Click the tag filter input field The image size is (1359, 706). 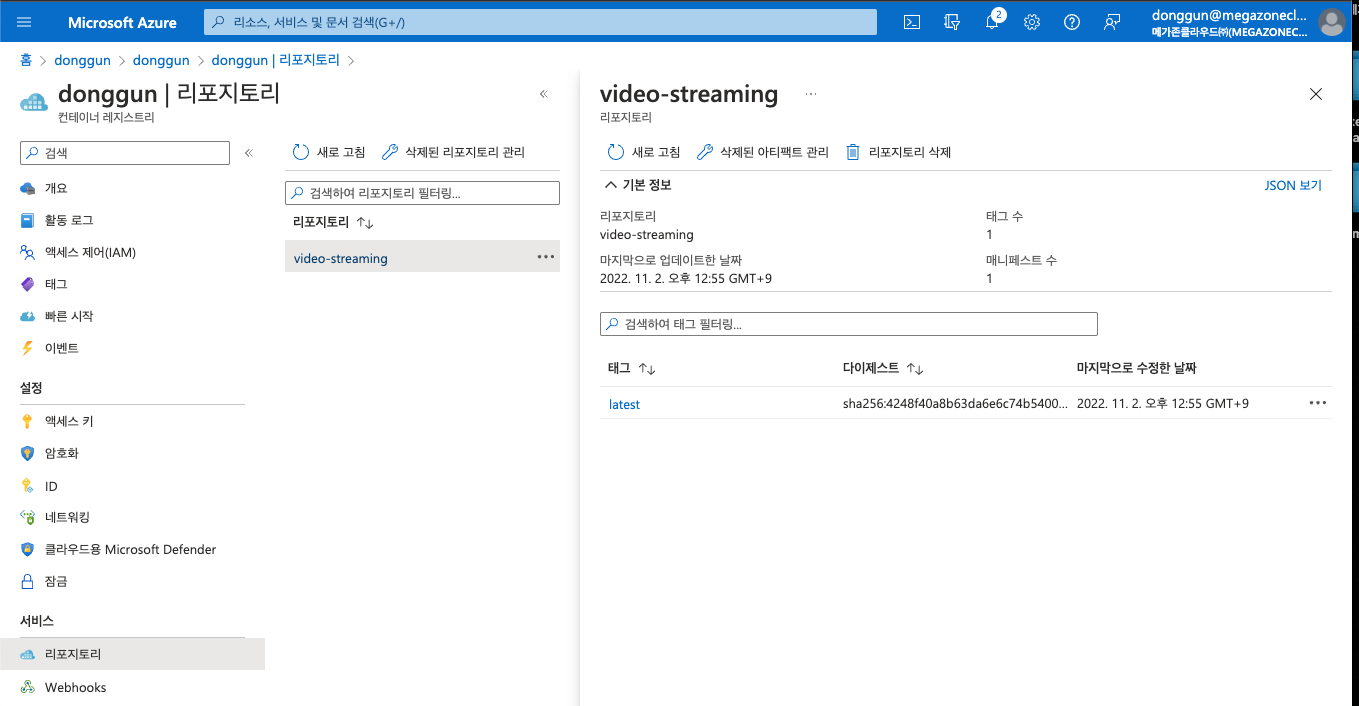point(848,324)
